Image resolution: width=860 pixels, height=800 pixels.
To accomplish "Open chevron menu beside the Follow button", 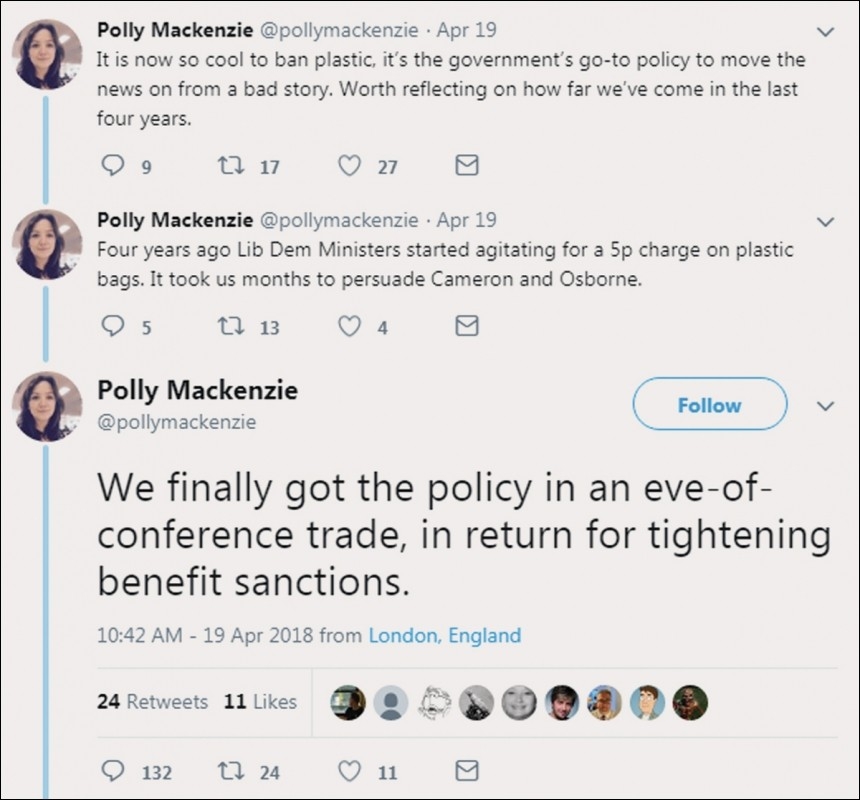I will [x=825, y=406].
